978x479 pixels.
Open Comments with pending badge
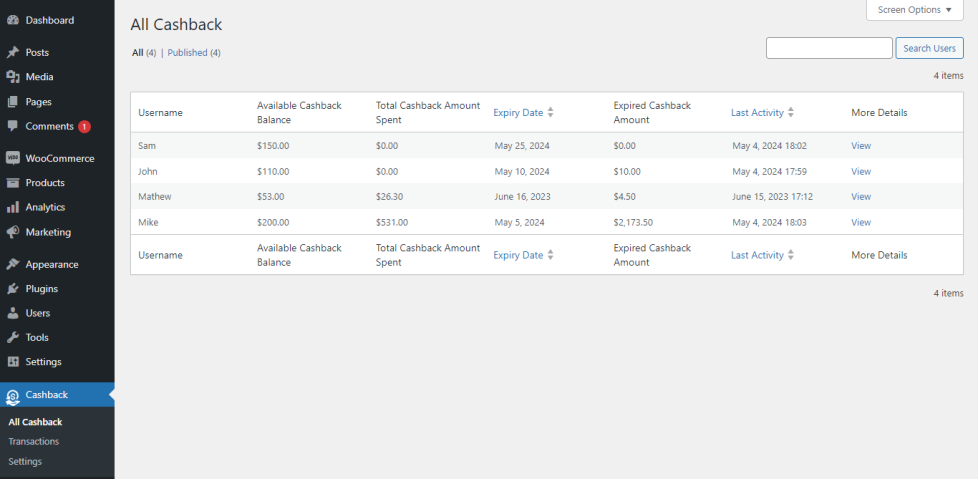tap(50, 126)
